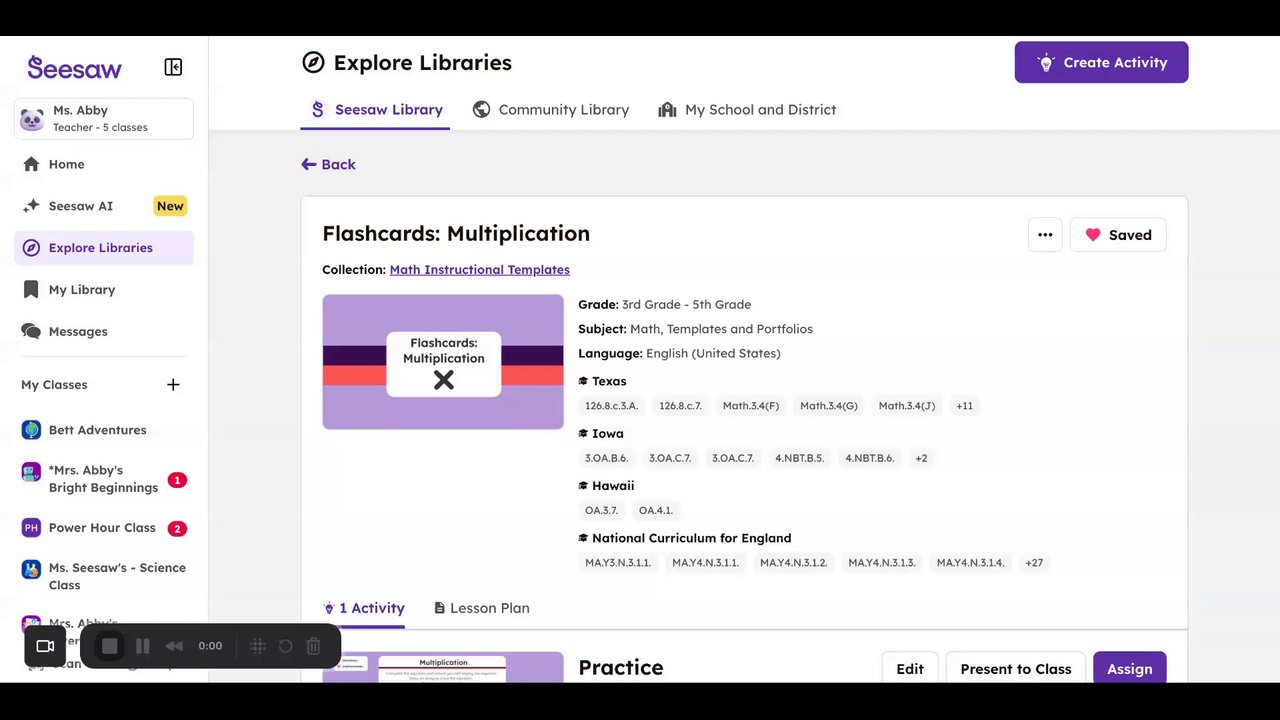The image size is (1280, 720).
Task: Click the camera icon in recording toolbar
Action: coord(45,646)
